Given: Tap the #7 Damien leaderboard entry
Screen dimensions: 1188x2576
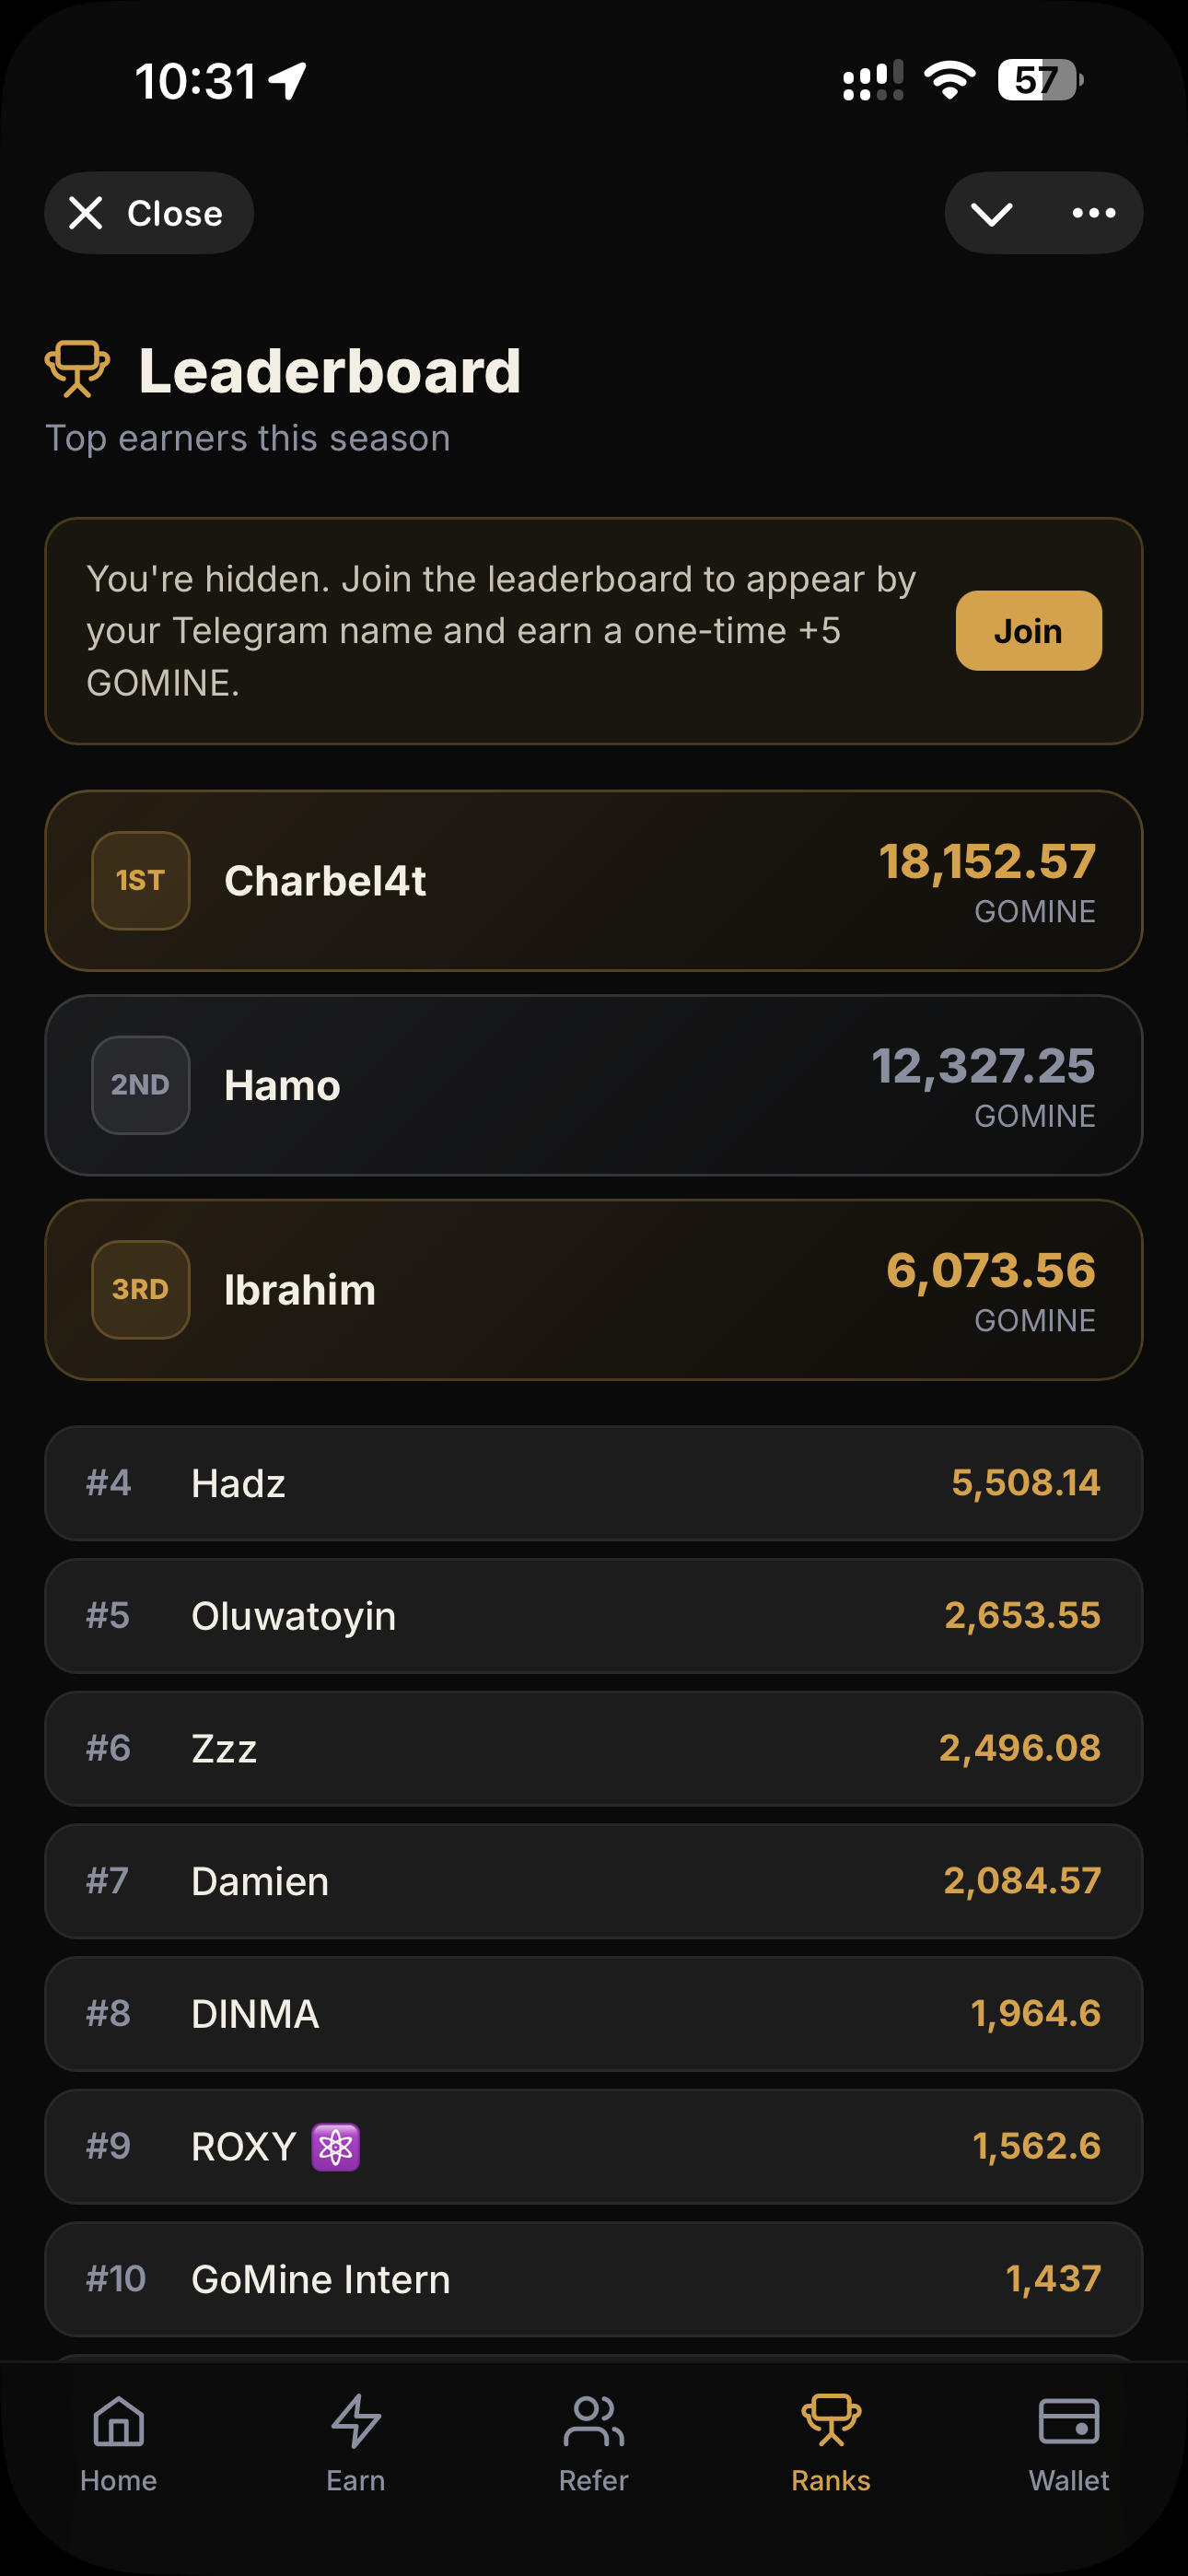Looking at the screenshot, I should tap(594, 1881).
